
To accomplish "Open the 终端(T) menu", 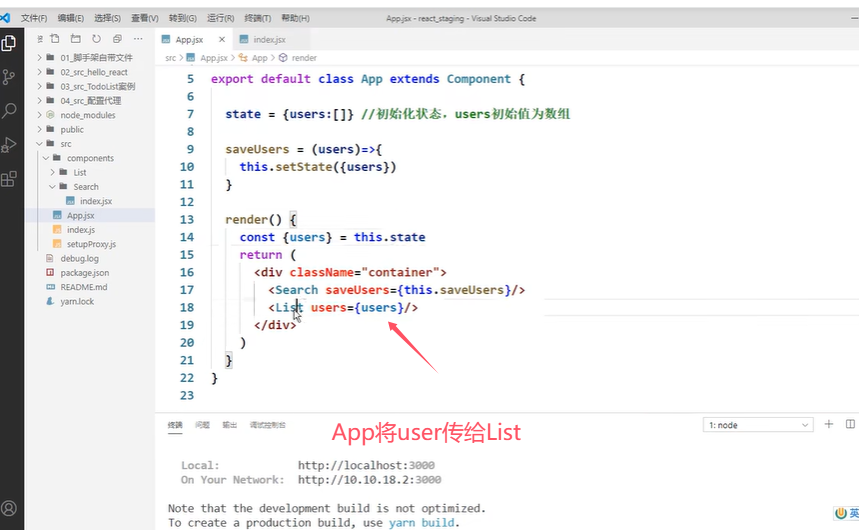I will click(257, 18).
